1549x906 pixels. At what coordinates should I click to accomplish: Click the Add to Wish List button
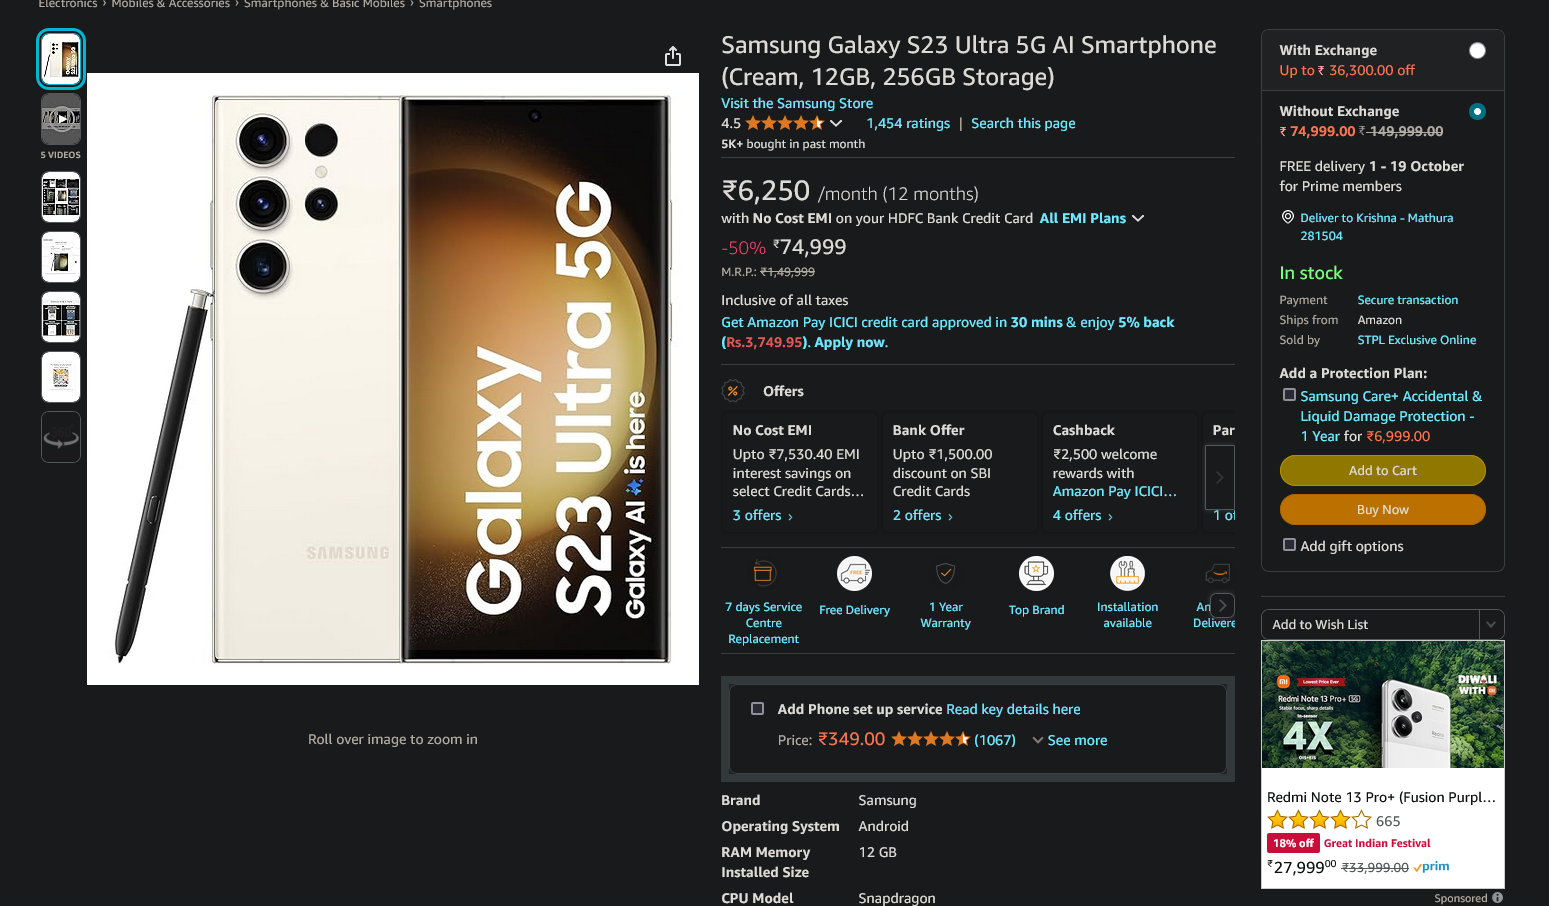pos(1370,624)
